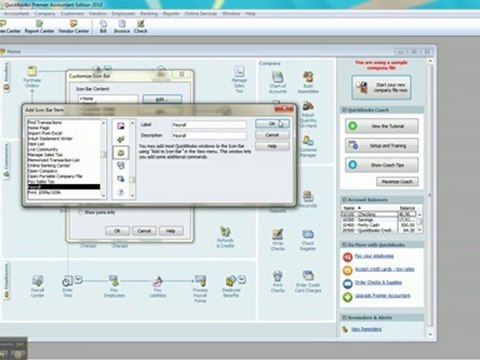Collapse the Do More with QuickBooks section

(x=344, y=245)
